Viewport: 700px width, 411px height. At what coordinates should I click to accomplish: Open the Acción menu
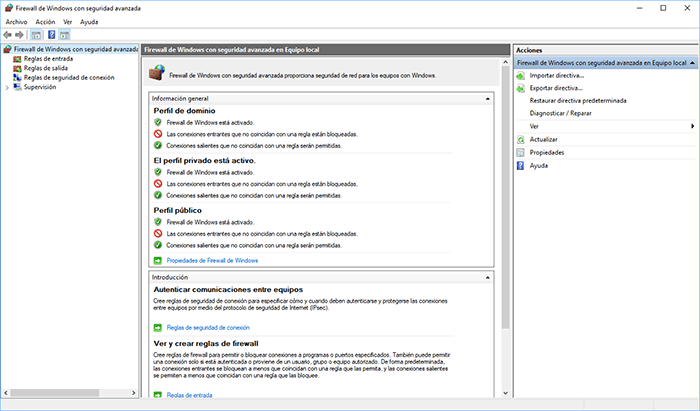click(45, 21)
